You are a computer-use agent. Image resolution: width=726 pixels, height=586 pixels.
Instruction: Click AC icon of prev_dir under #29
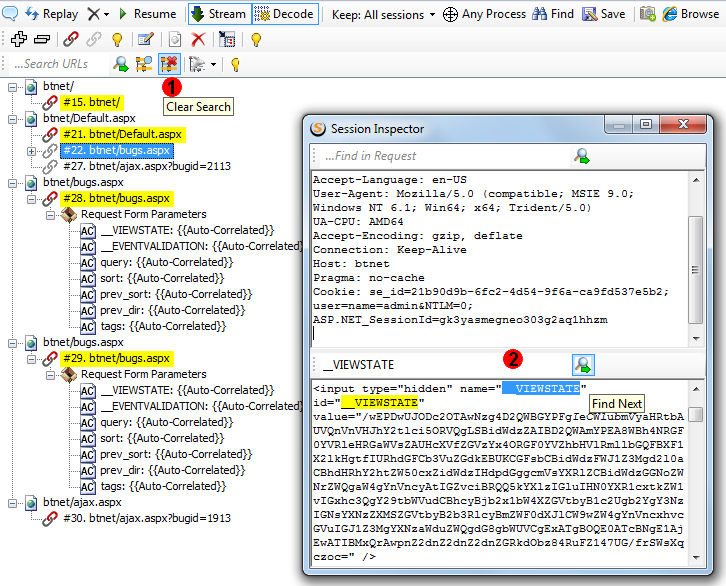coord(88,471)
